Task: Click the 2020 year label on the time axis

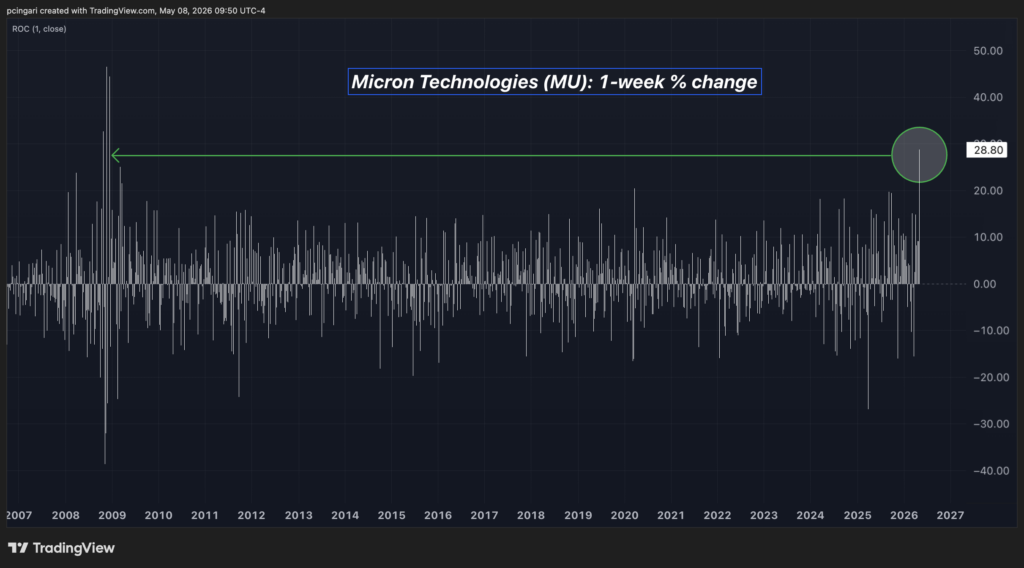Action: 624,515
